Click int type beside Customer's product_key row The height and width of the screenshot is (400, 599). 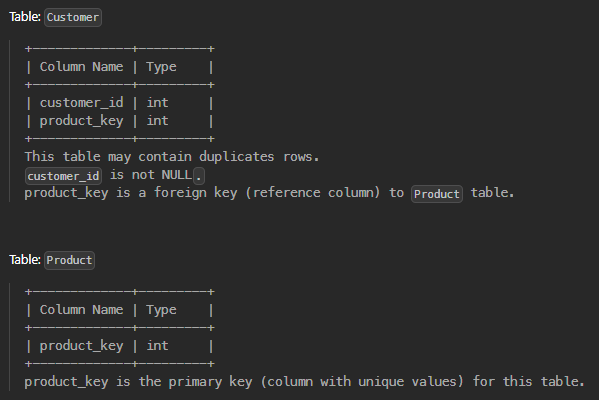[x=157, y=121]
